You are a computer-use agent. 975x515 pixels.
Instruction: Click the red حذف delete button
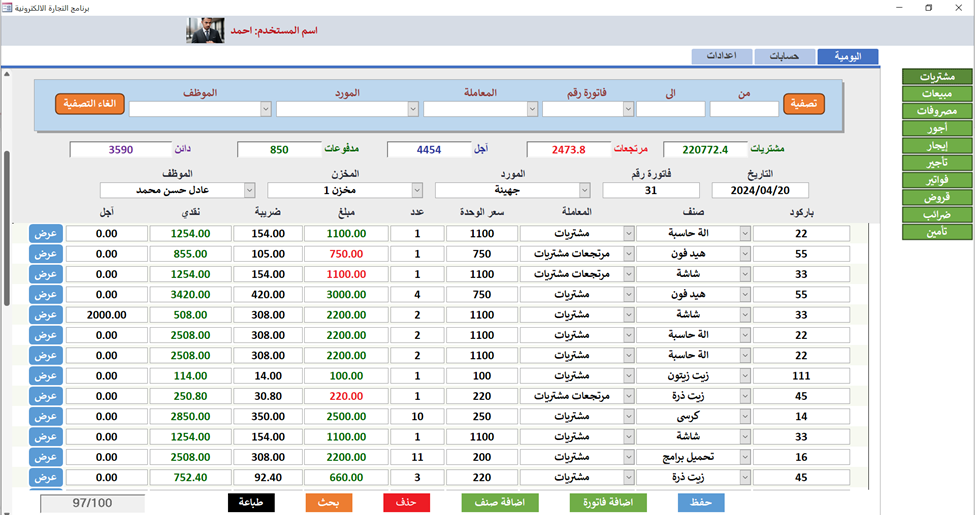tap(407, 503)
